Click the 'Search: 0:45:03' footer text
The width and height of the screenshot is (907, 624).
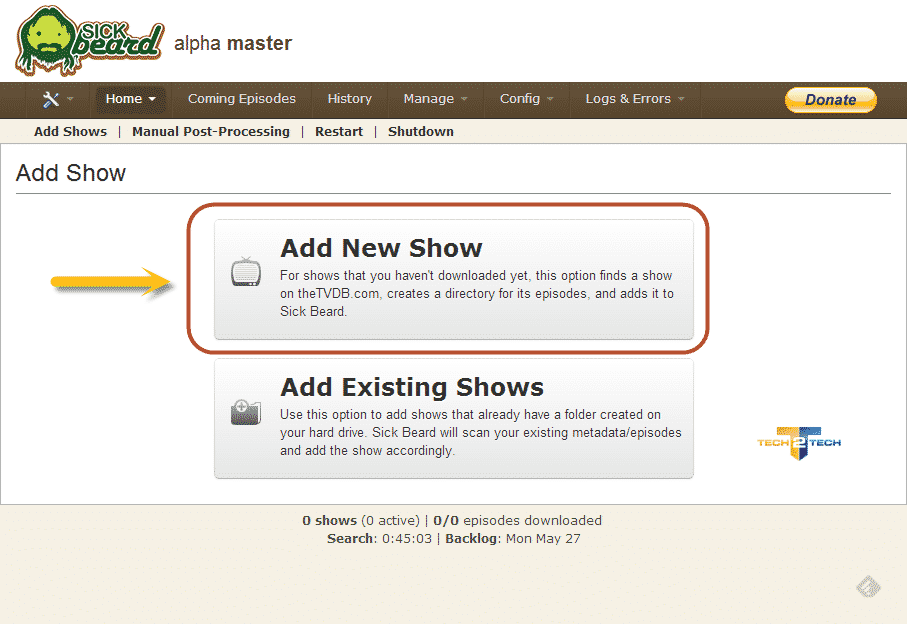[379, 538]
